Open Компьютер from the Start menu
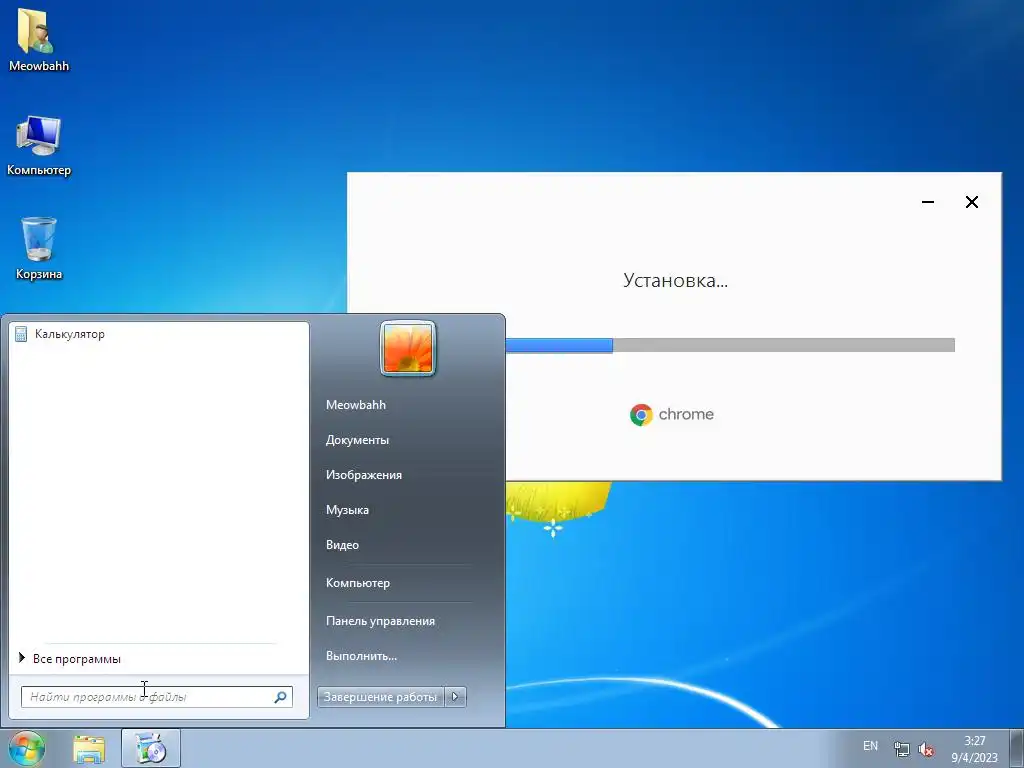 (358, 583)
